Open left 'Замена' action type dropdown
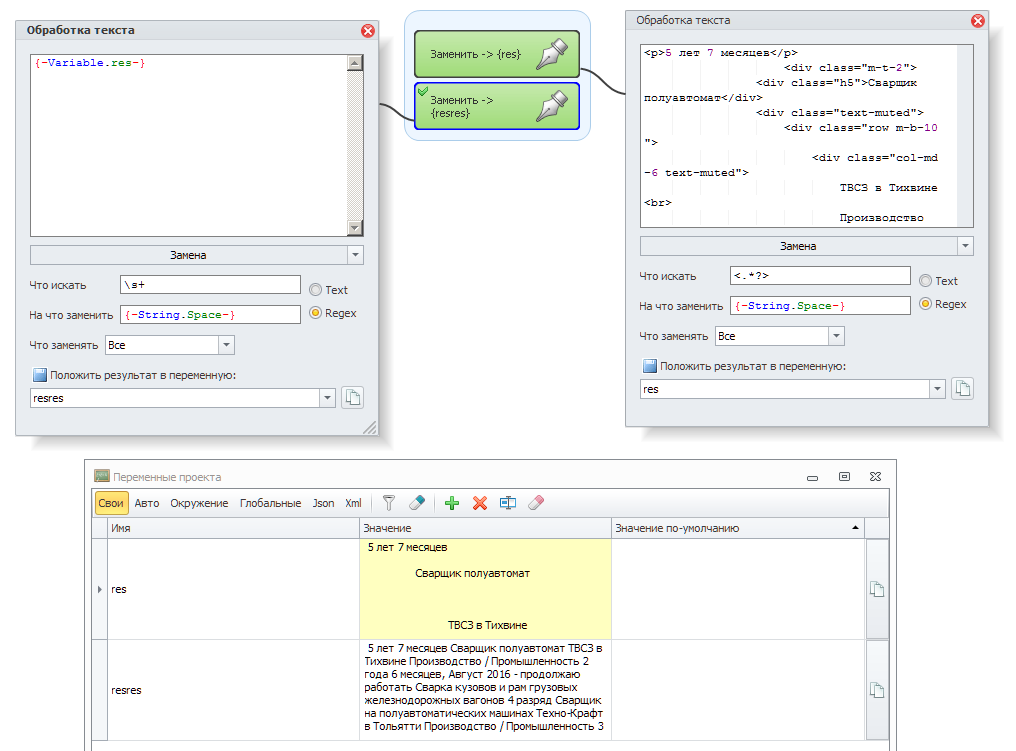The image size is (1016, 751). pyautogui.click(x=355, y=255)
